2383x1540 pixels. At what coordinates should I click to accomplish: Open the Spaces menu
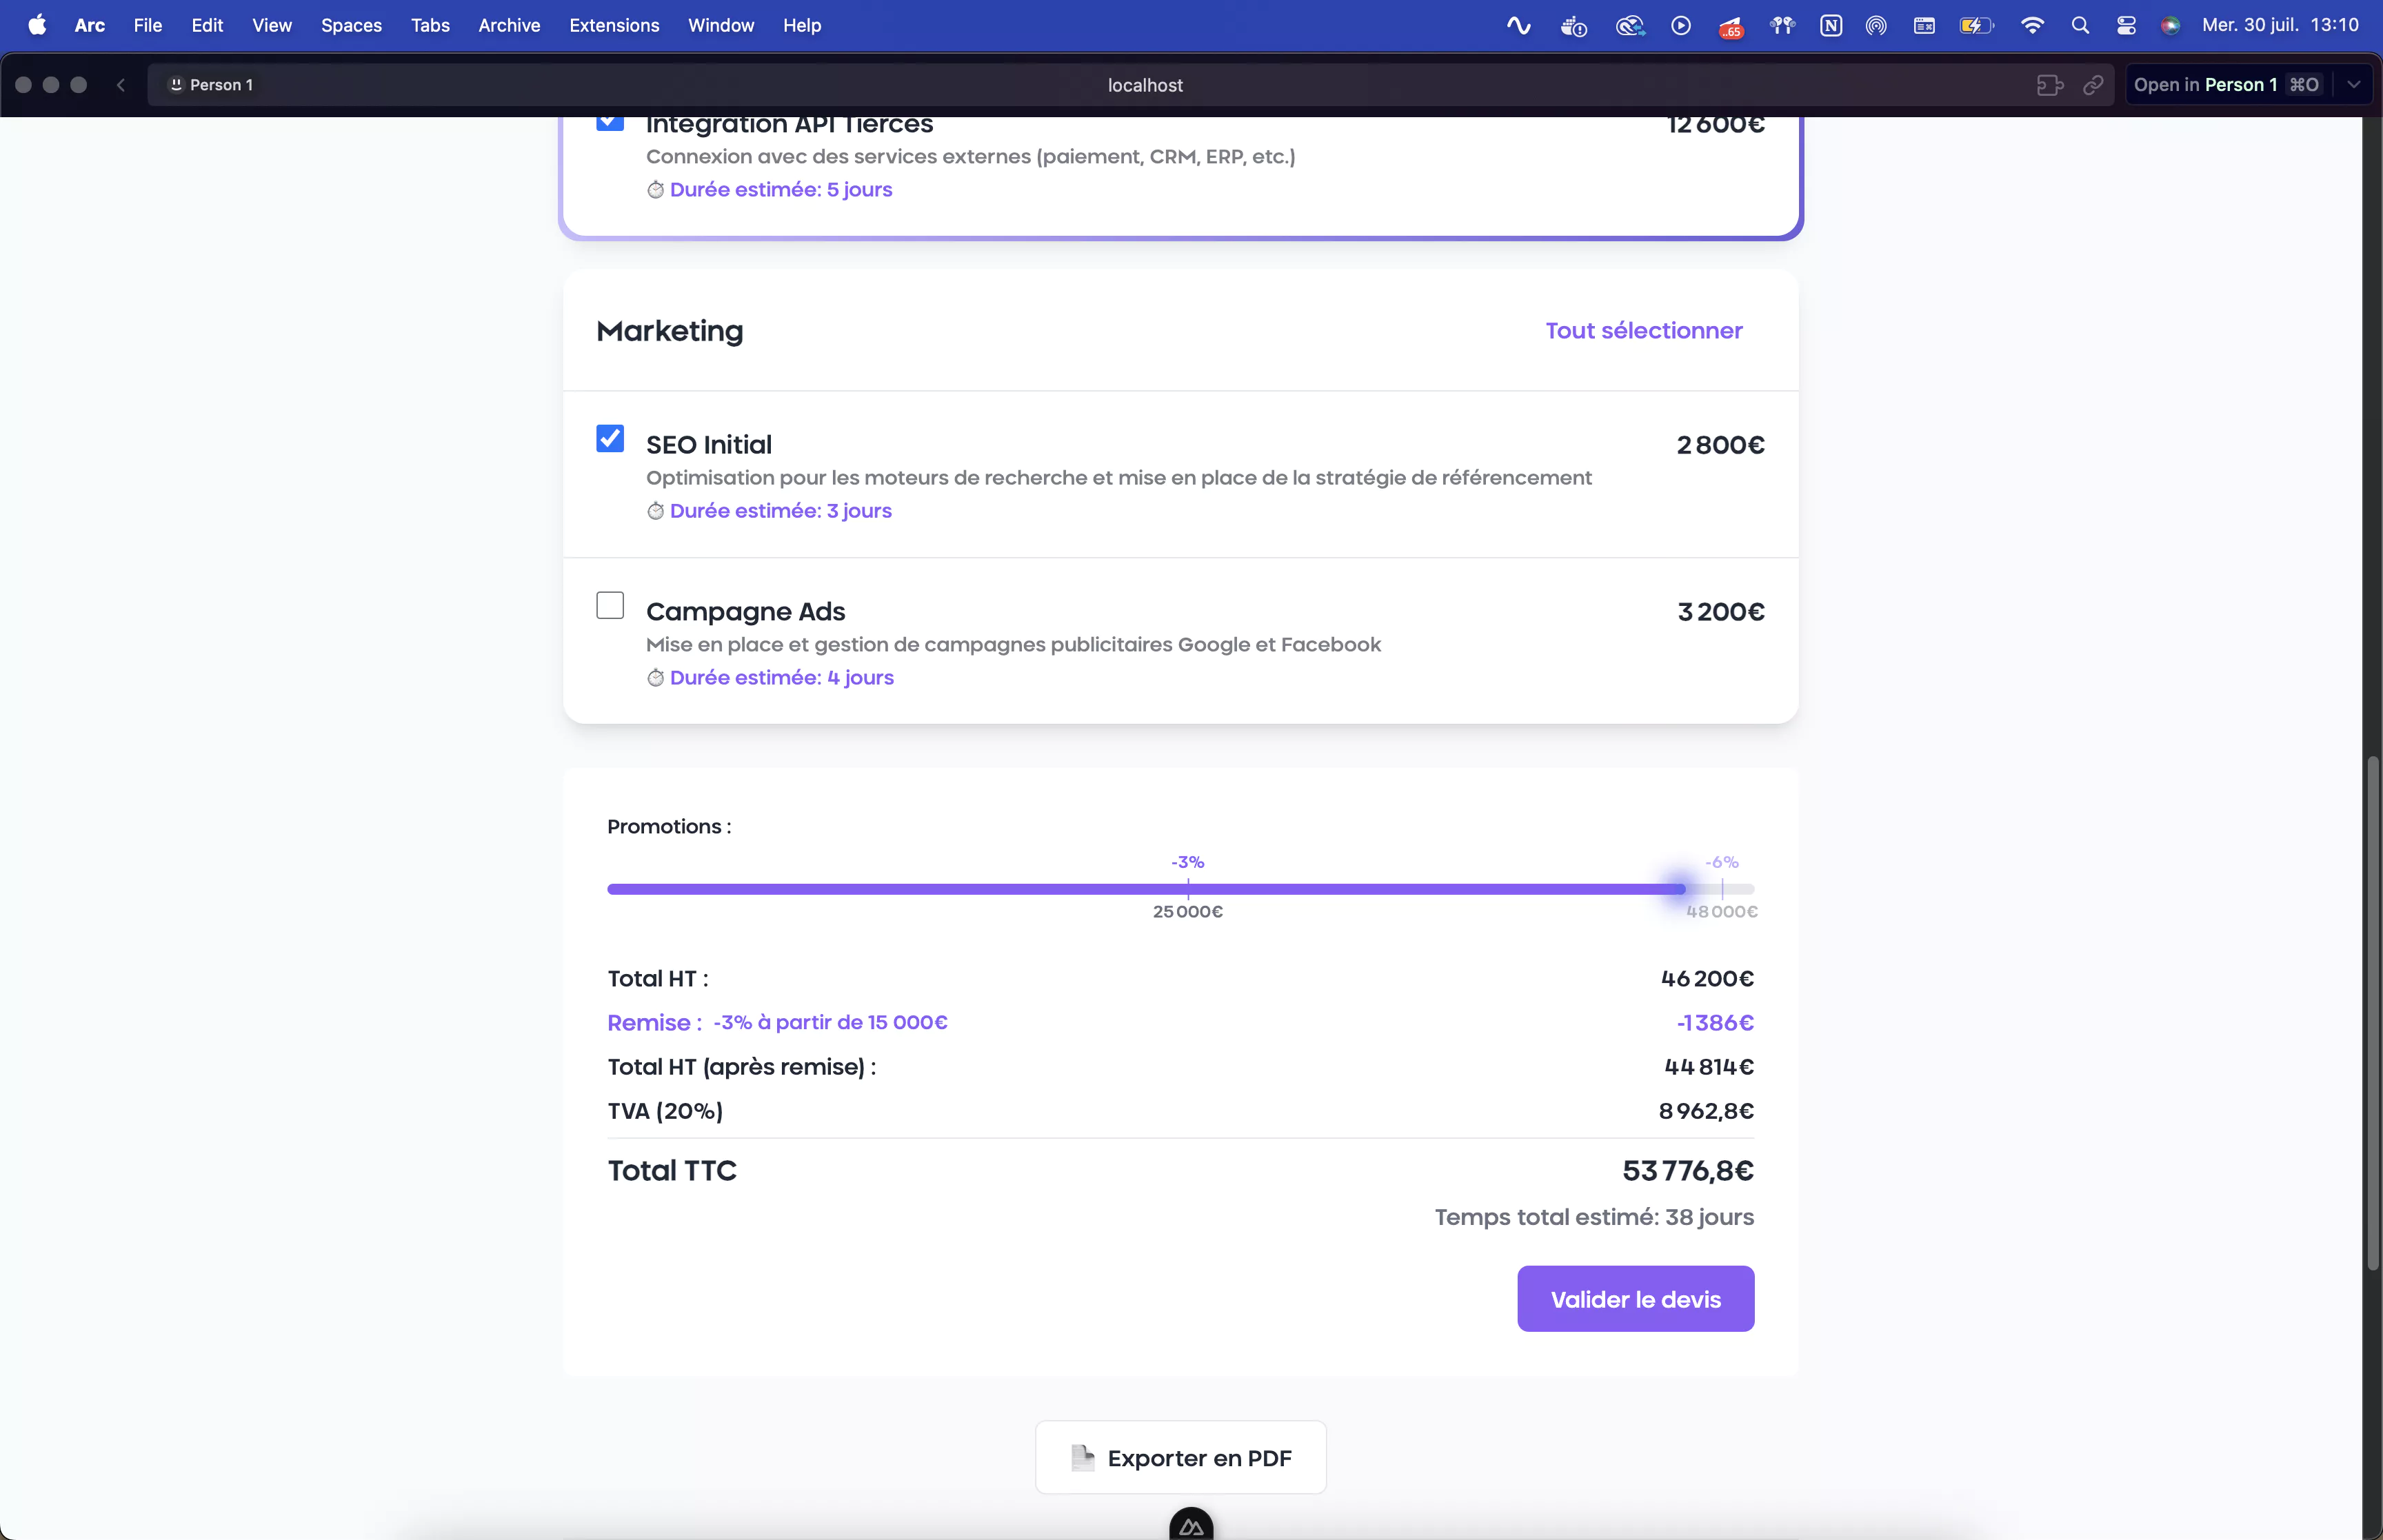pyautogui.click(x=351, y=26)
